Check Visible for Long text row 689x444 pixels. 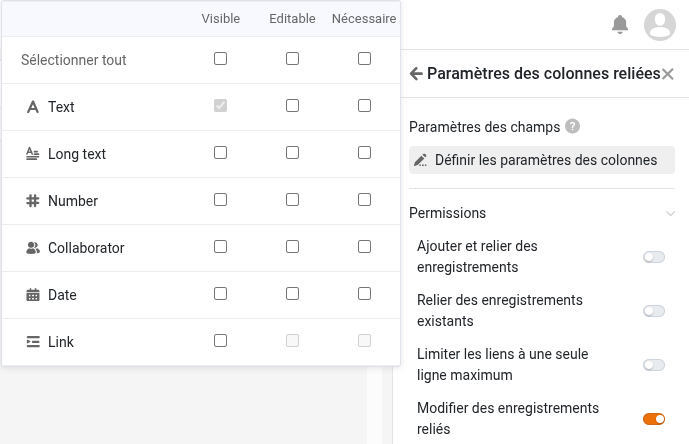pyautogui.click(x=221, y=153)
